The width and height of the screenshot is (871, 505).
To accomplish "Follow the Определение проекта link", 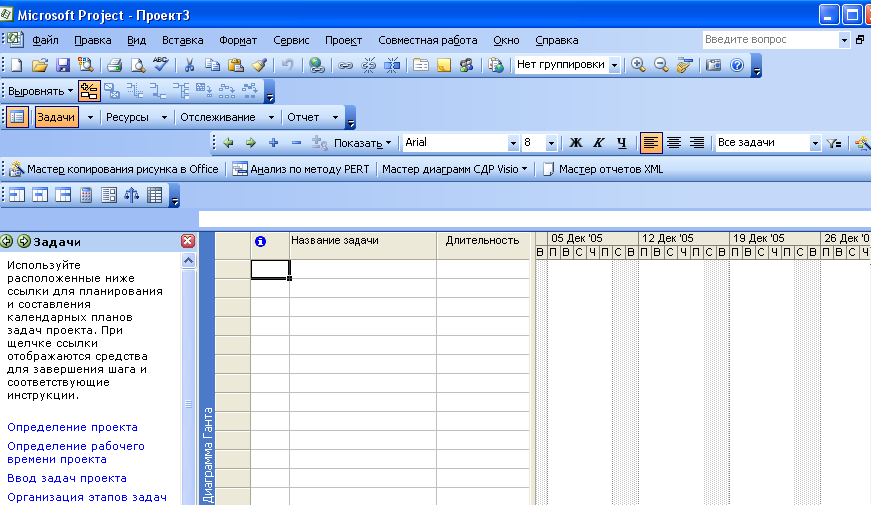I will pos(72,427).
